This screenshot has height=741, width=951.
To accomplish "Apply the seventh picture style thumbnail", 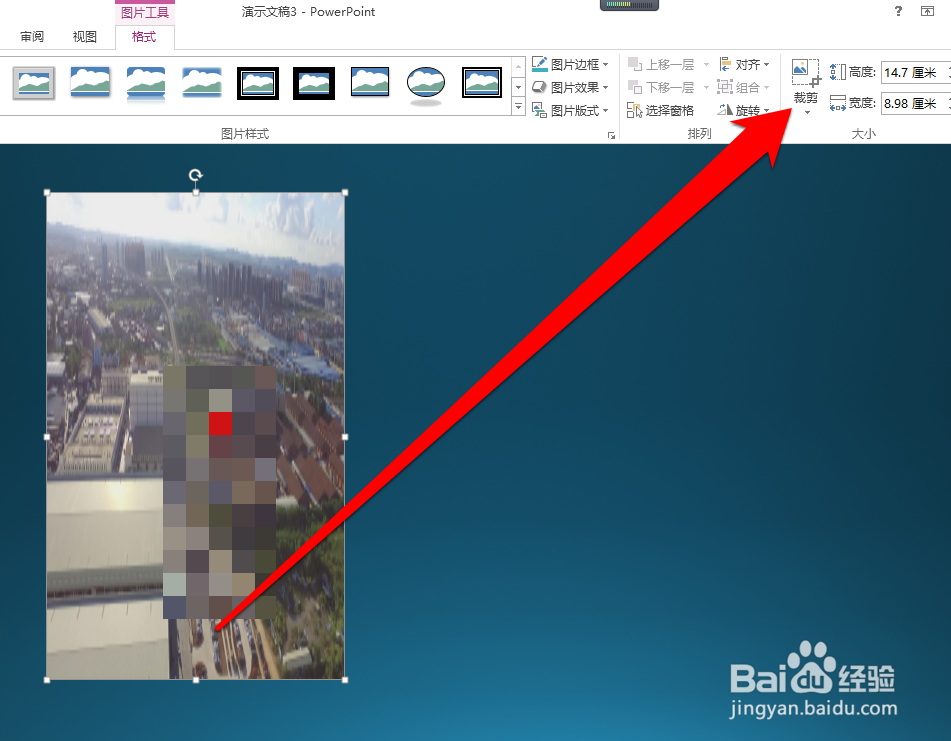I will coord(370,83).
